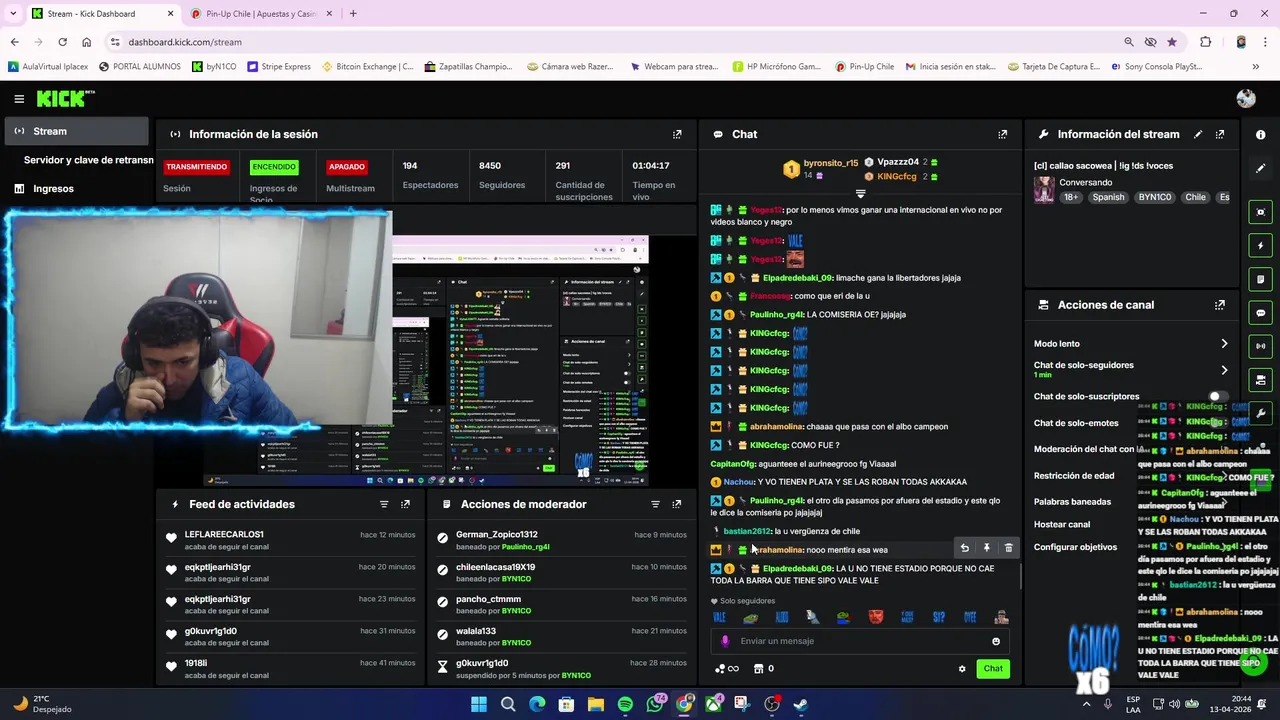Click the webcam stream preview
Image resolution: width=1280 pixels, height=720 pixels.
(197, 320)
